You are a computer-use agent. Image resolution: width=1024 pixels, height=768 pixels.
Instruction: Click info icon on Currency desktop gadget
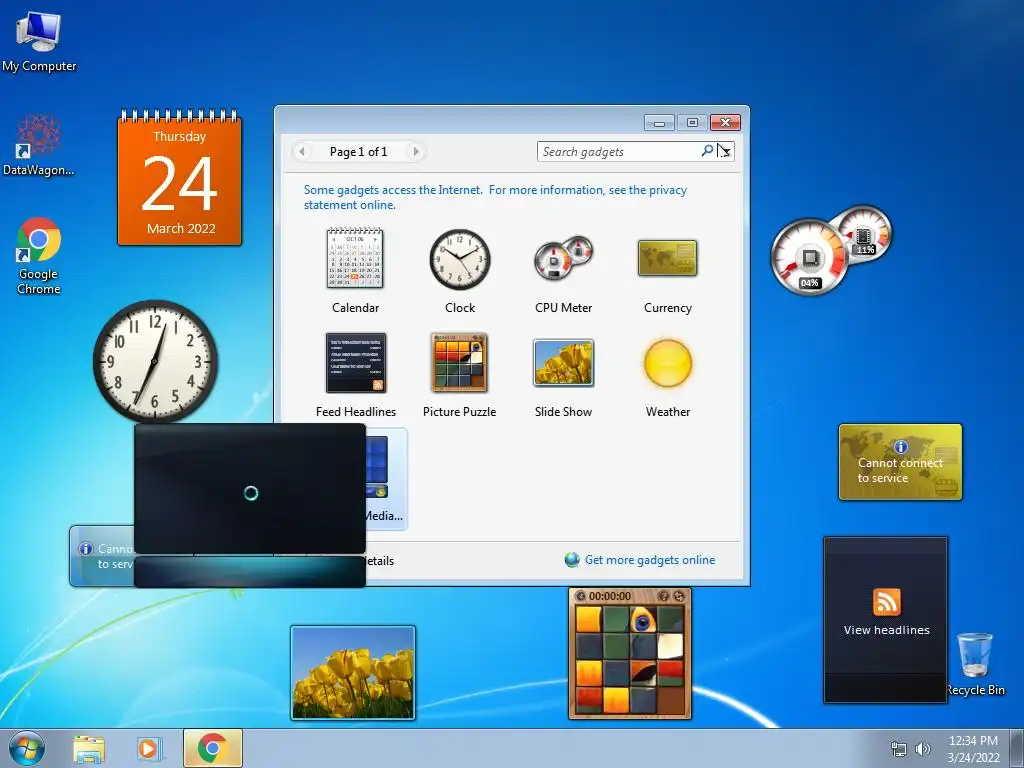click(901, 447)
